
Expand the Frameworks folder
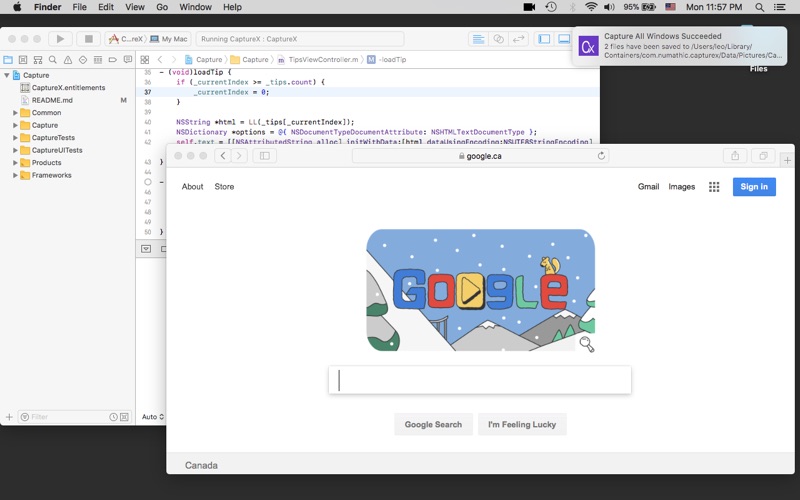pos(15,175)
